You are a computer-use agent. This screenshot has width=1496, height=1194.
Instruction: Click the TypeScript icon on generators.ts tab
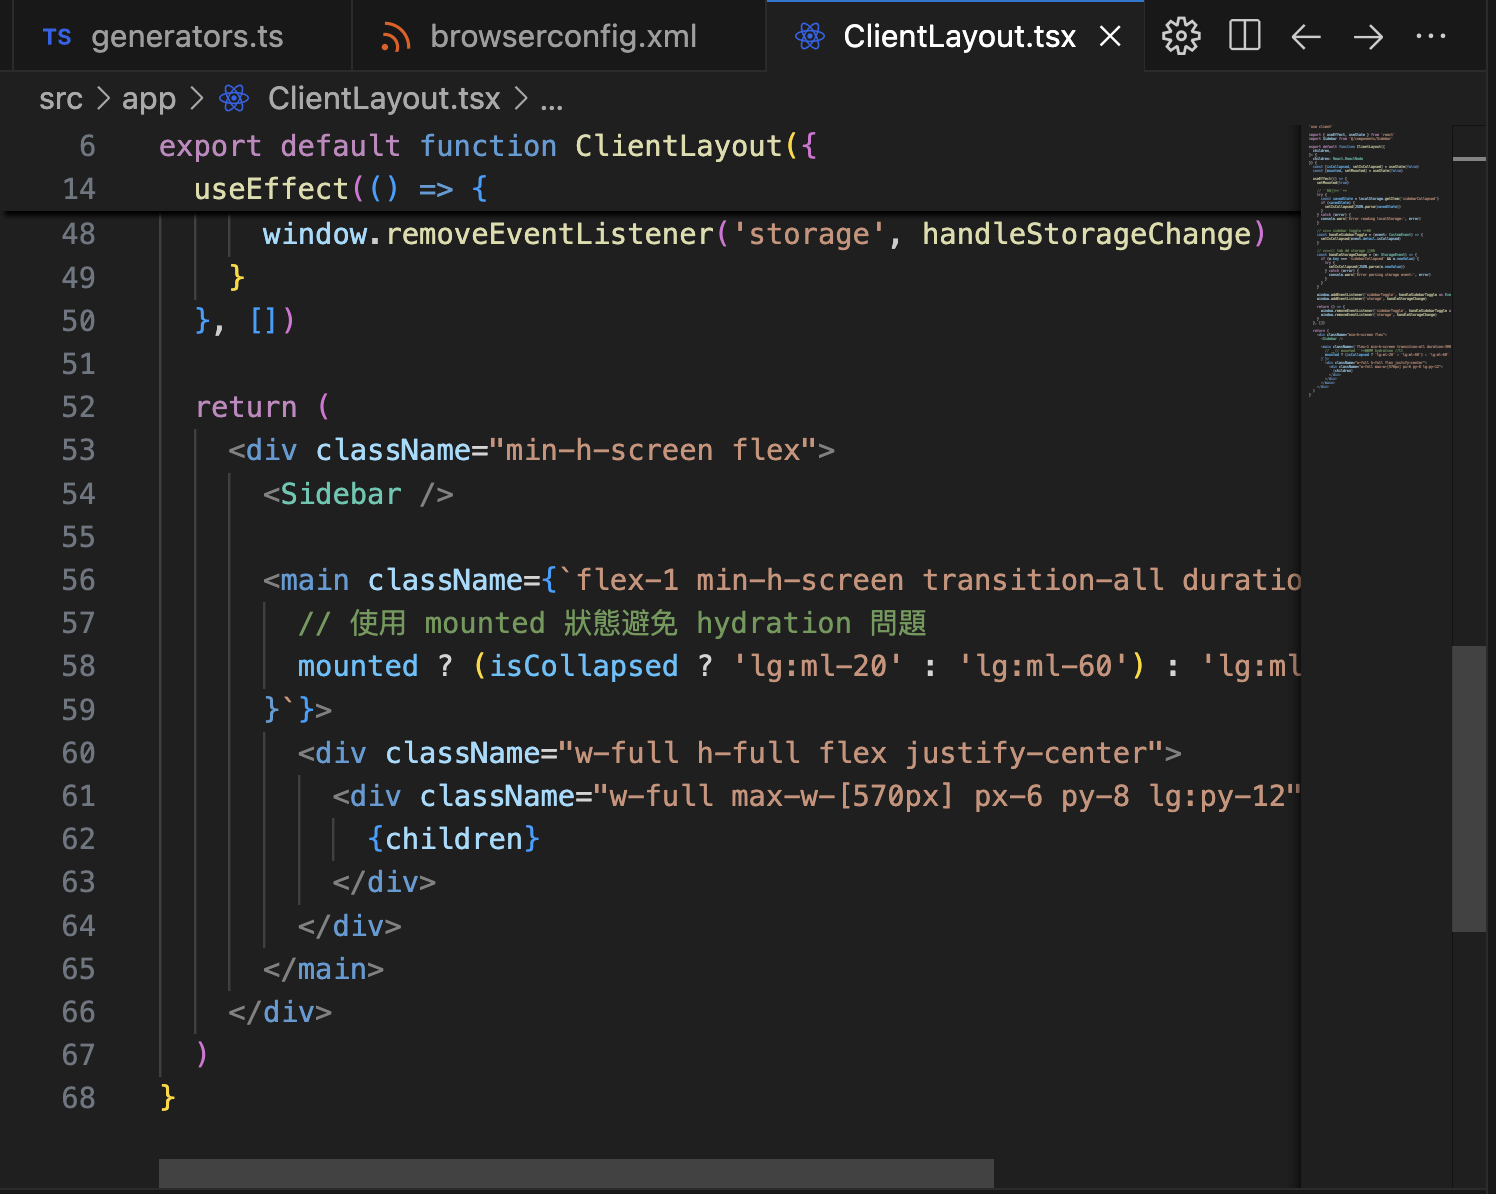57,37
